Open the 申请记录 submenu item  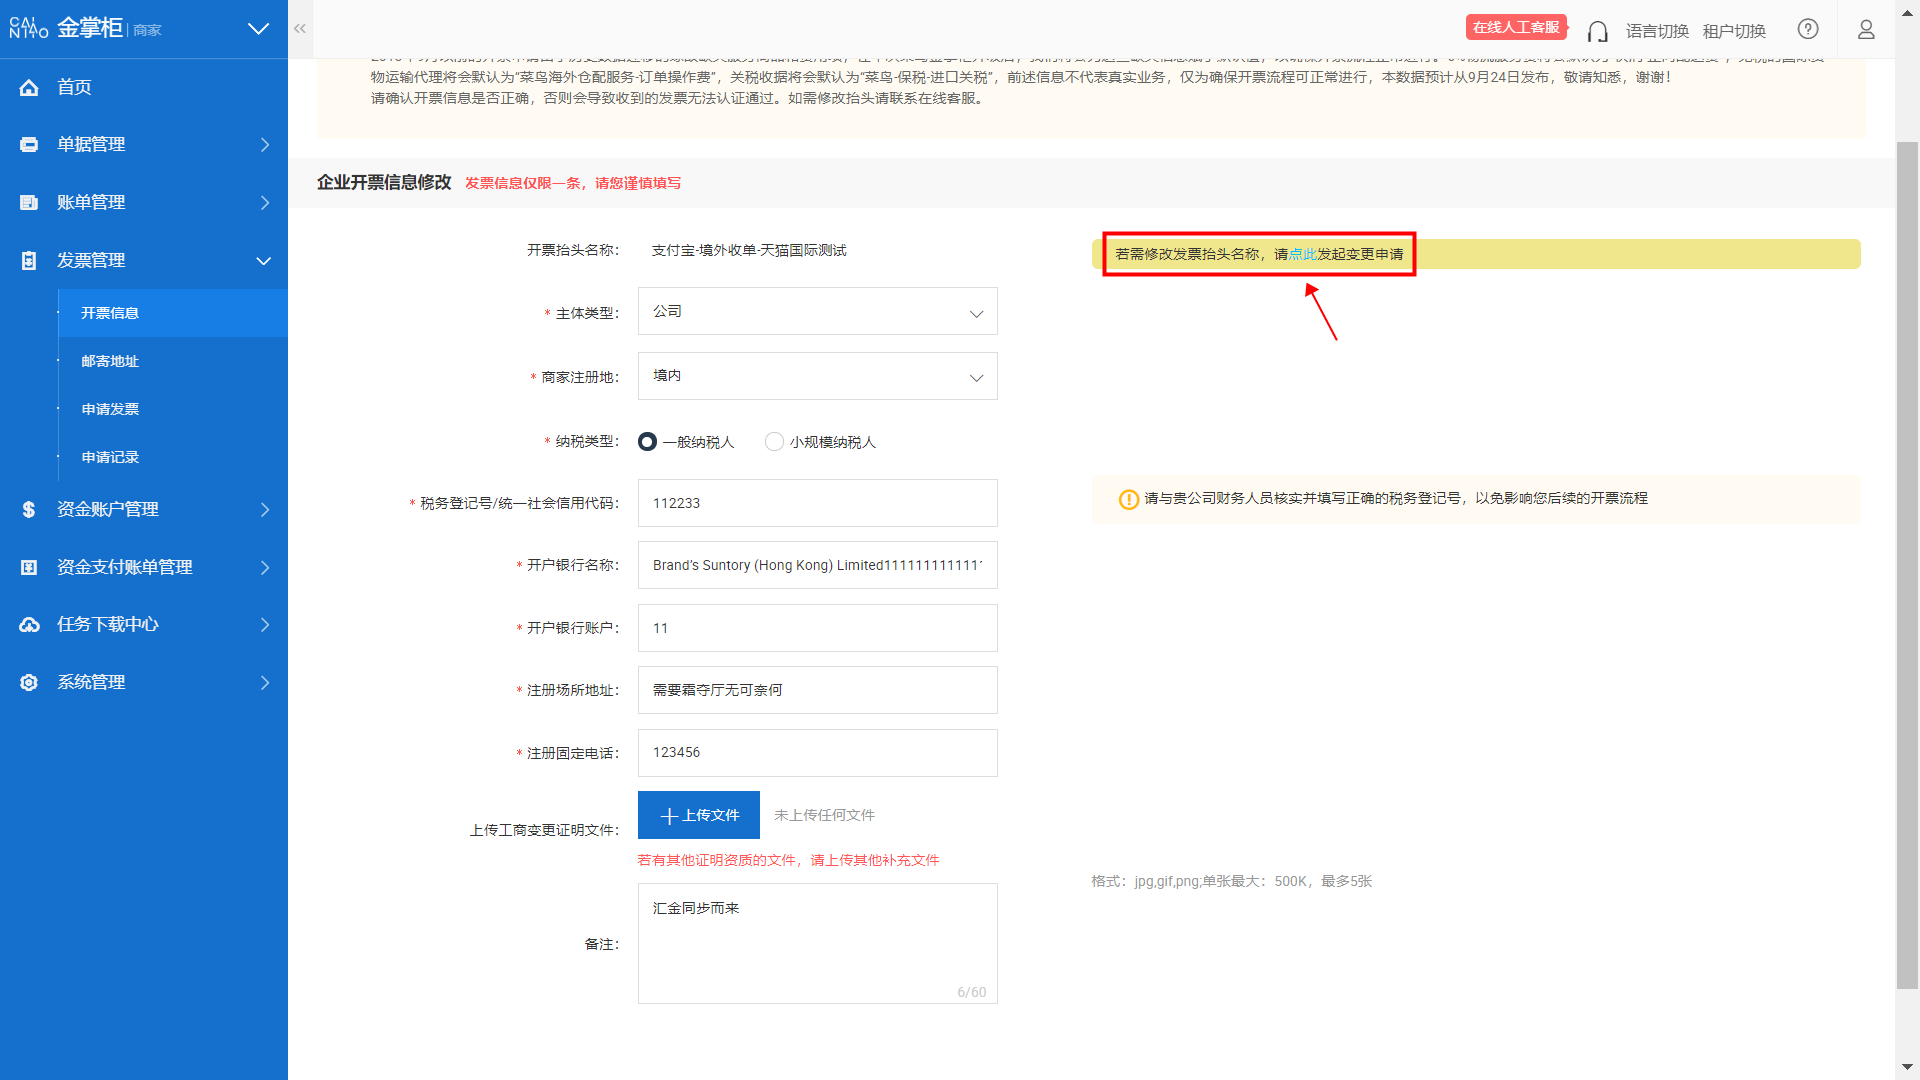coord(173,457)
